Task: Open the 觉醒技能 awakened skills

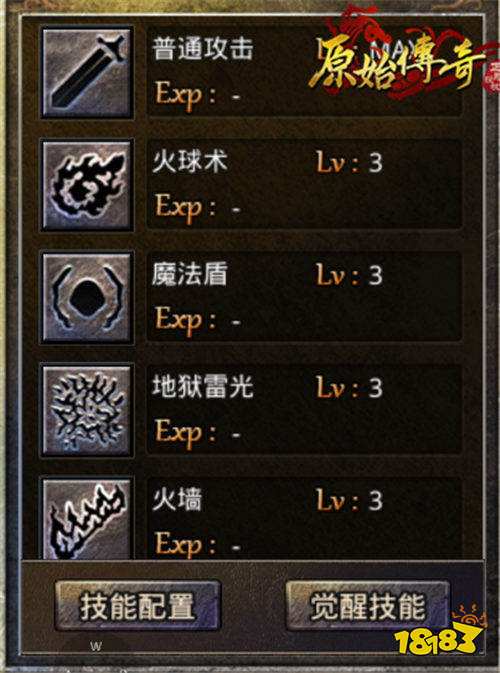Action: click(x=368, y=606)
